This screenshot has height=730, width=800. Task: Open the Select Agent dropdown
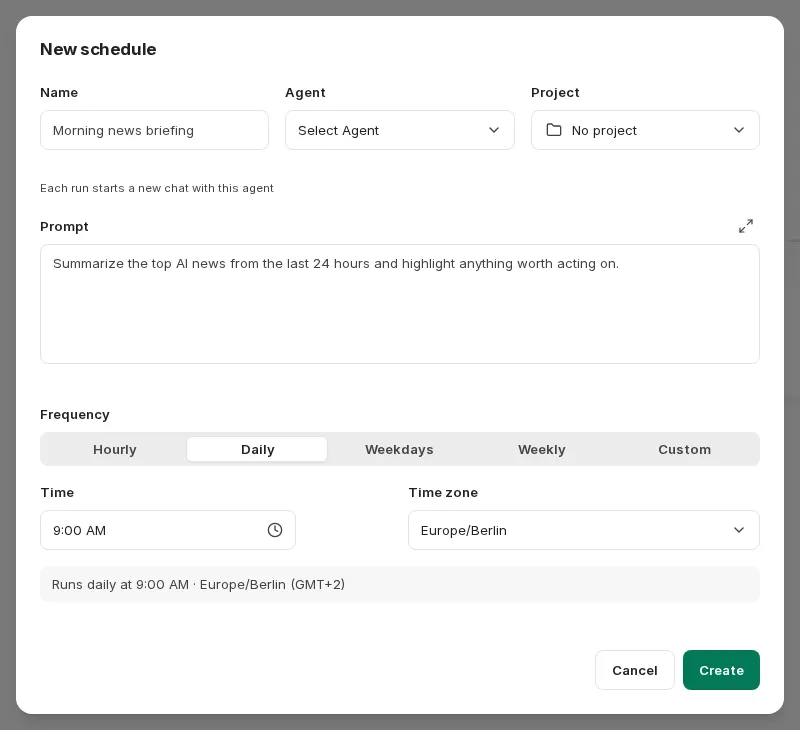399,130
